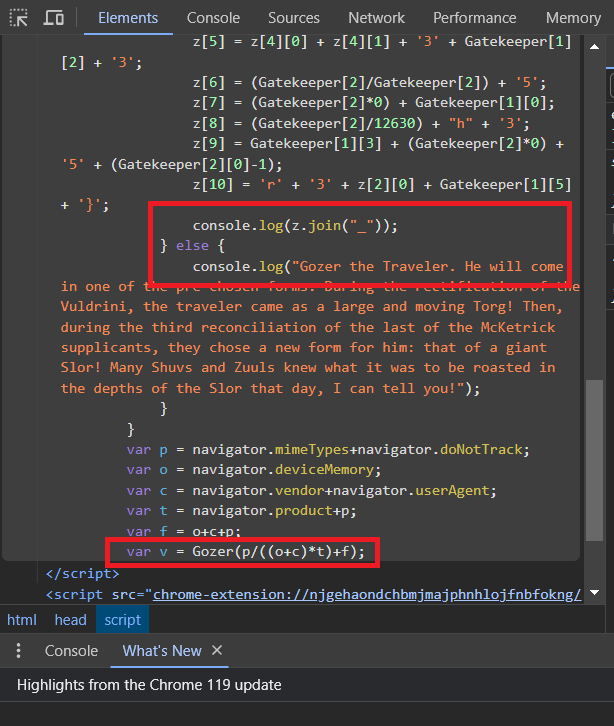Select the What's New drawer tab
Viewport: 614px width, 726px height.
pyautogui.click(x=162, y=651)
